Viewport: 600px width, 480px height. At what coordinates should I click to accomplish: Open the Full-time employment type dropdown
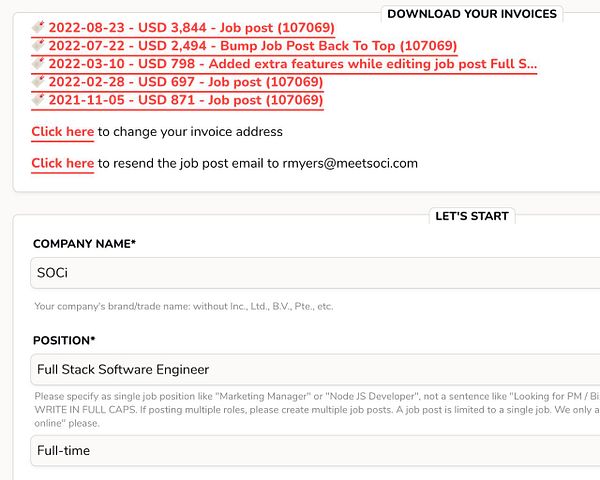coord(315,451)
